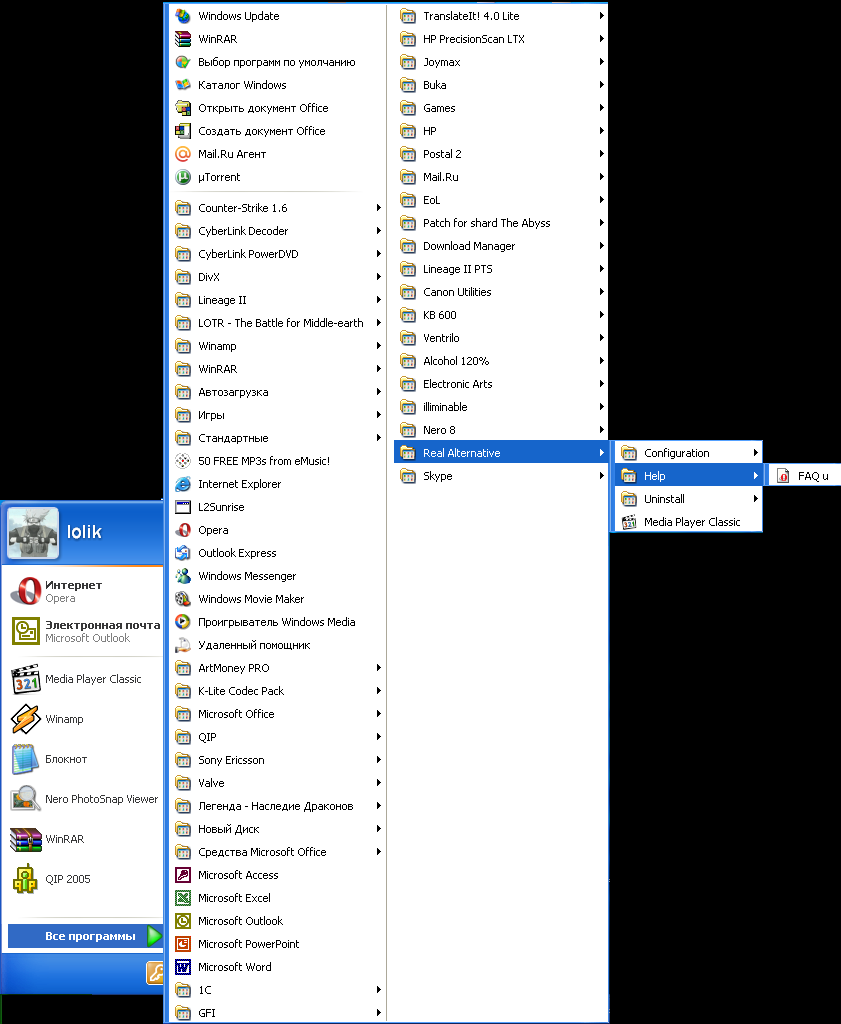The width and height of the screenshot is (841, 1024).
Task: Click the L2Sunrise icon
Action: (183, 507)
